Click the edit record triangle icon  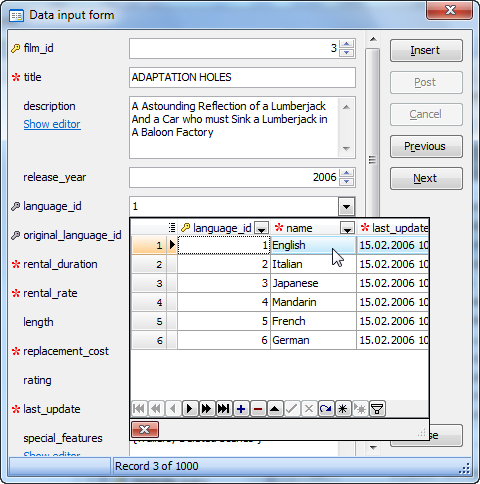point(275,409)
